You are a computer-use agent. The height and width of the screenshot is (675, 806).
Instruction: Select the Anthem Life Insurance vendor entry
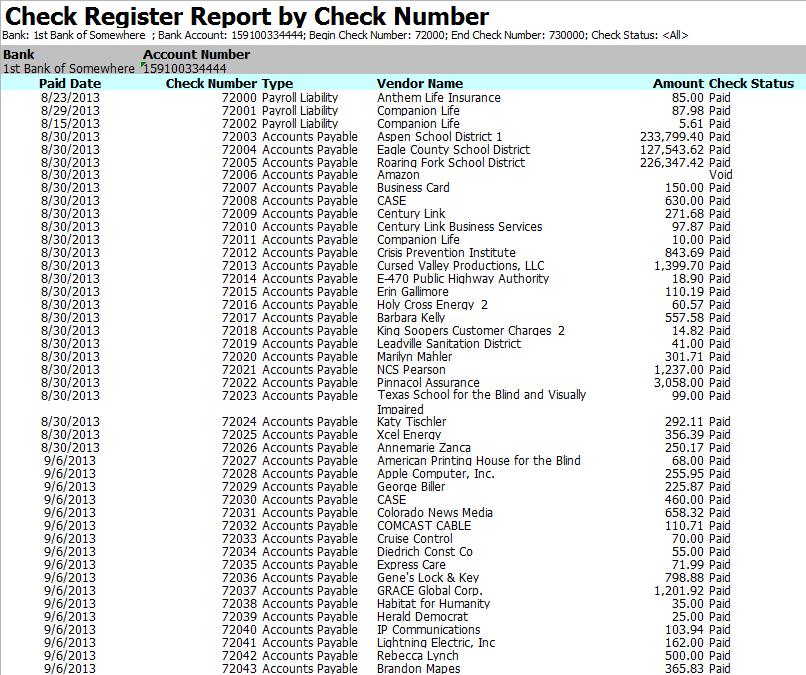(x=438, y=98)
